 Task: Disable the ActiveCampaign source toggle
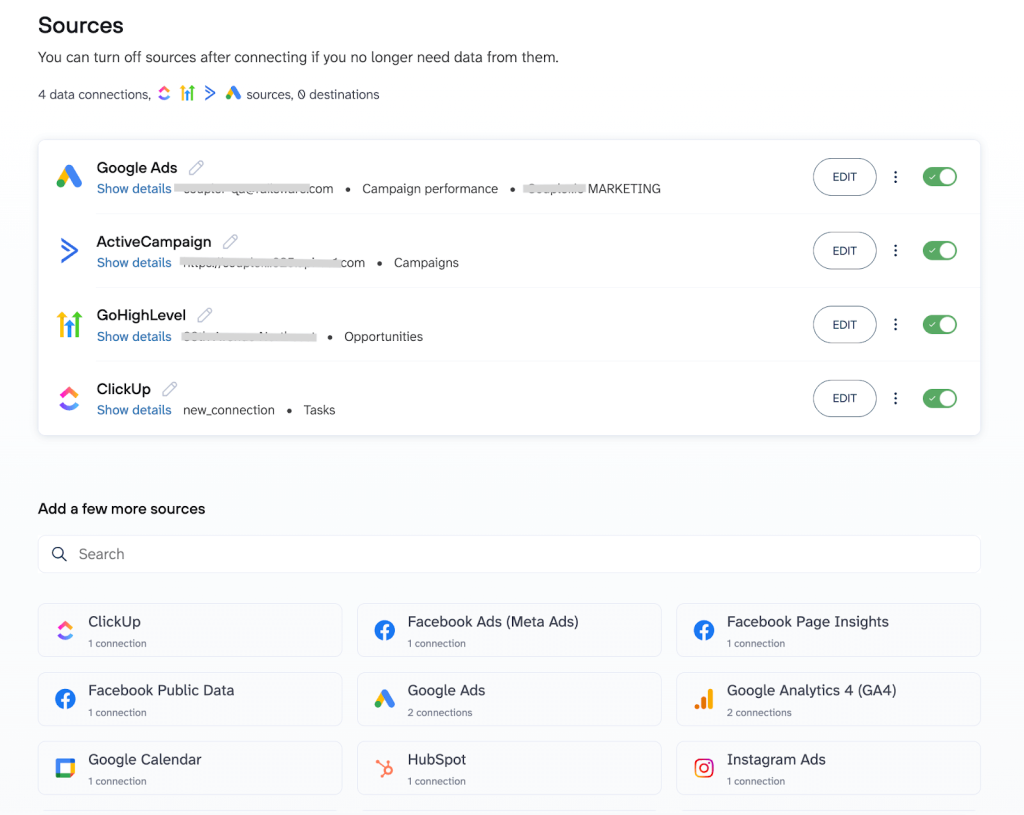tap(939, 251)
